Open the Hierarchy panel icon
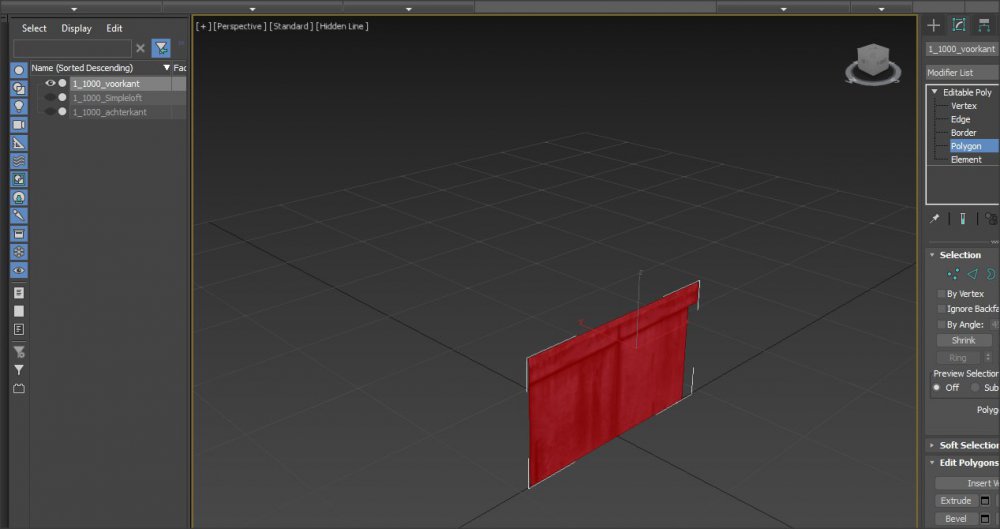 click(983, 25)
